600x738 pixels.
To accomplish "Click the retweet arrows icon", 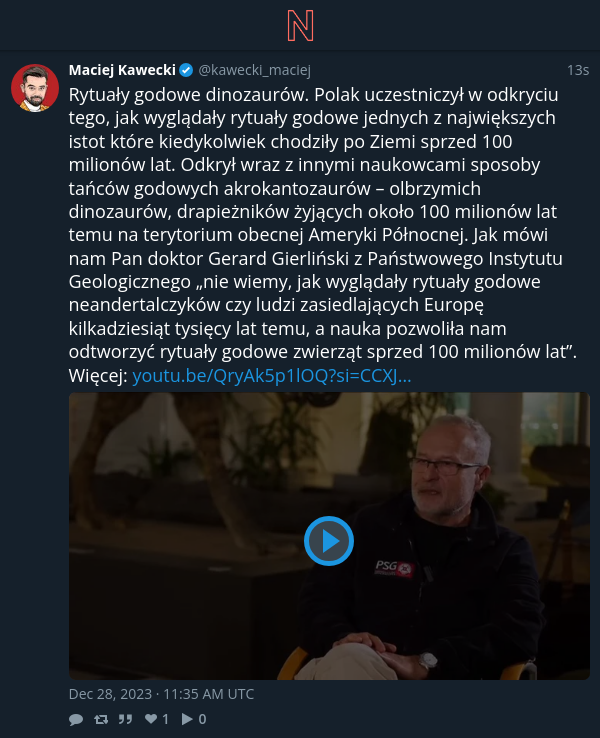I will (101, 719).
